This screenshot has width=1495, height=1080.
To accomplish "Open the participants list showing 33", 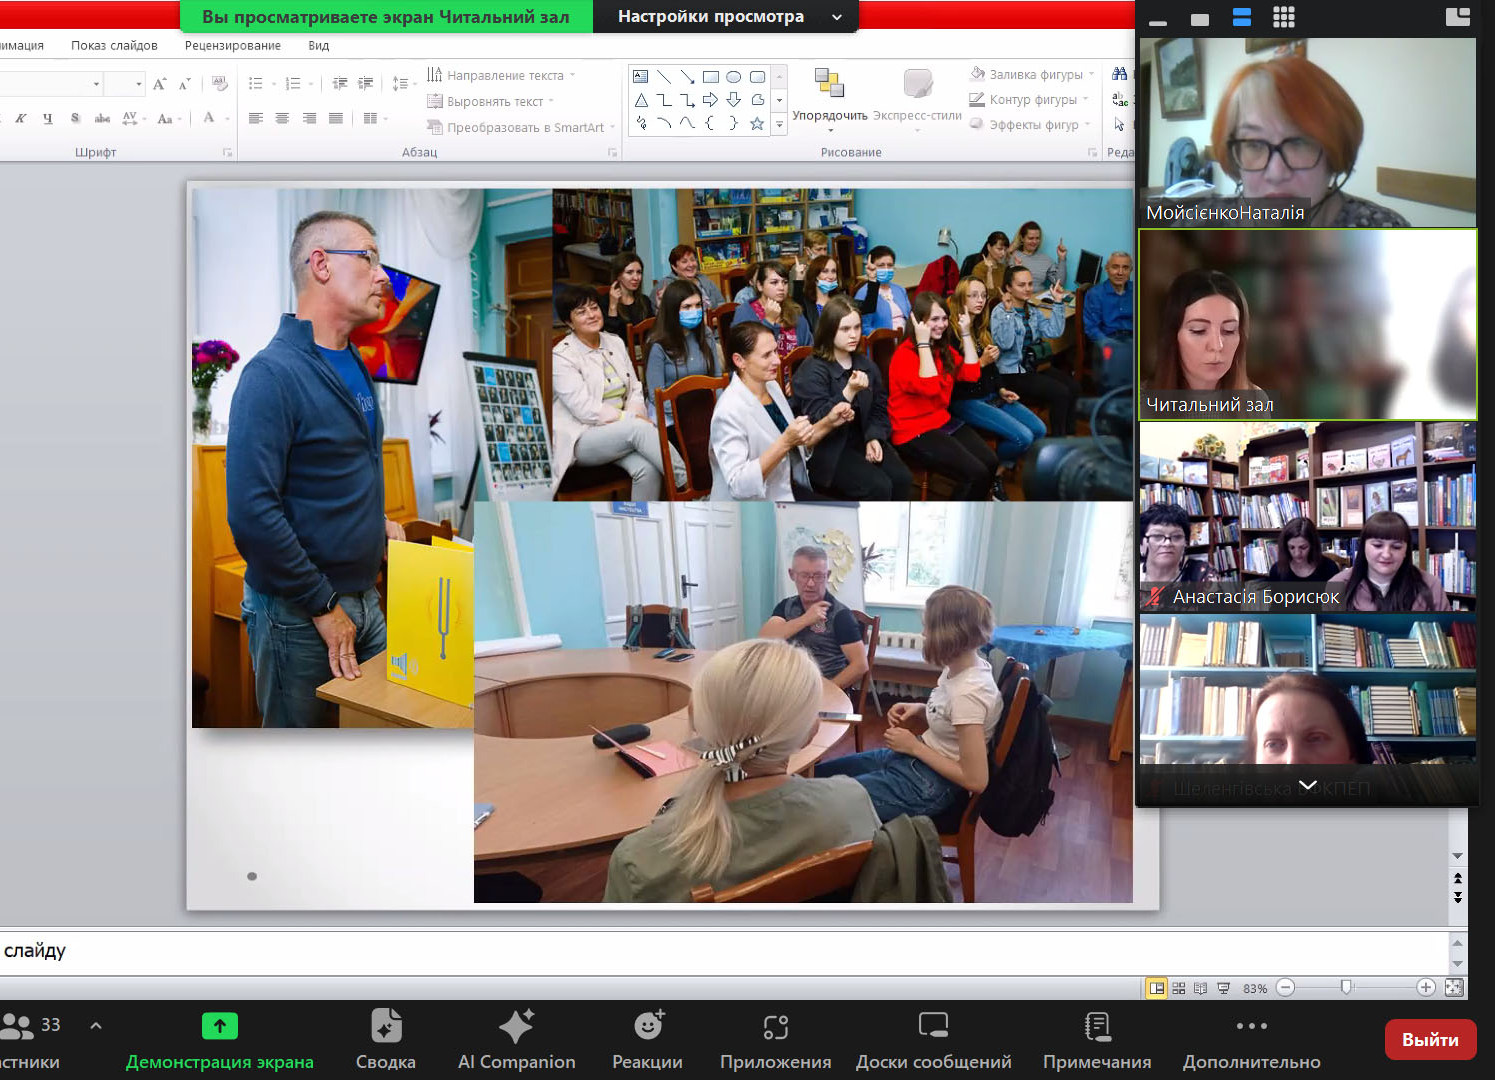I will click(30, 1040).
